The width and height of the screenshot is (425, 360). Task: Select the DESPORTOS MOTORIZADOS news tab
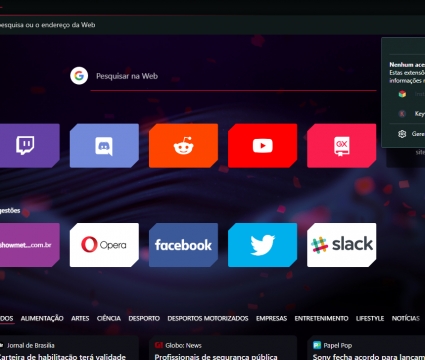(x=208, y=318)
